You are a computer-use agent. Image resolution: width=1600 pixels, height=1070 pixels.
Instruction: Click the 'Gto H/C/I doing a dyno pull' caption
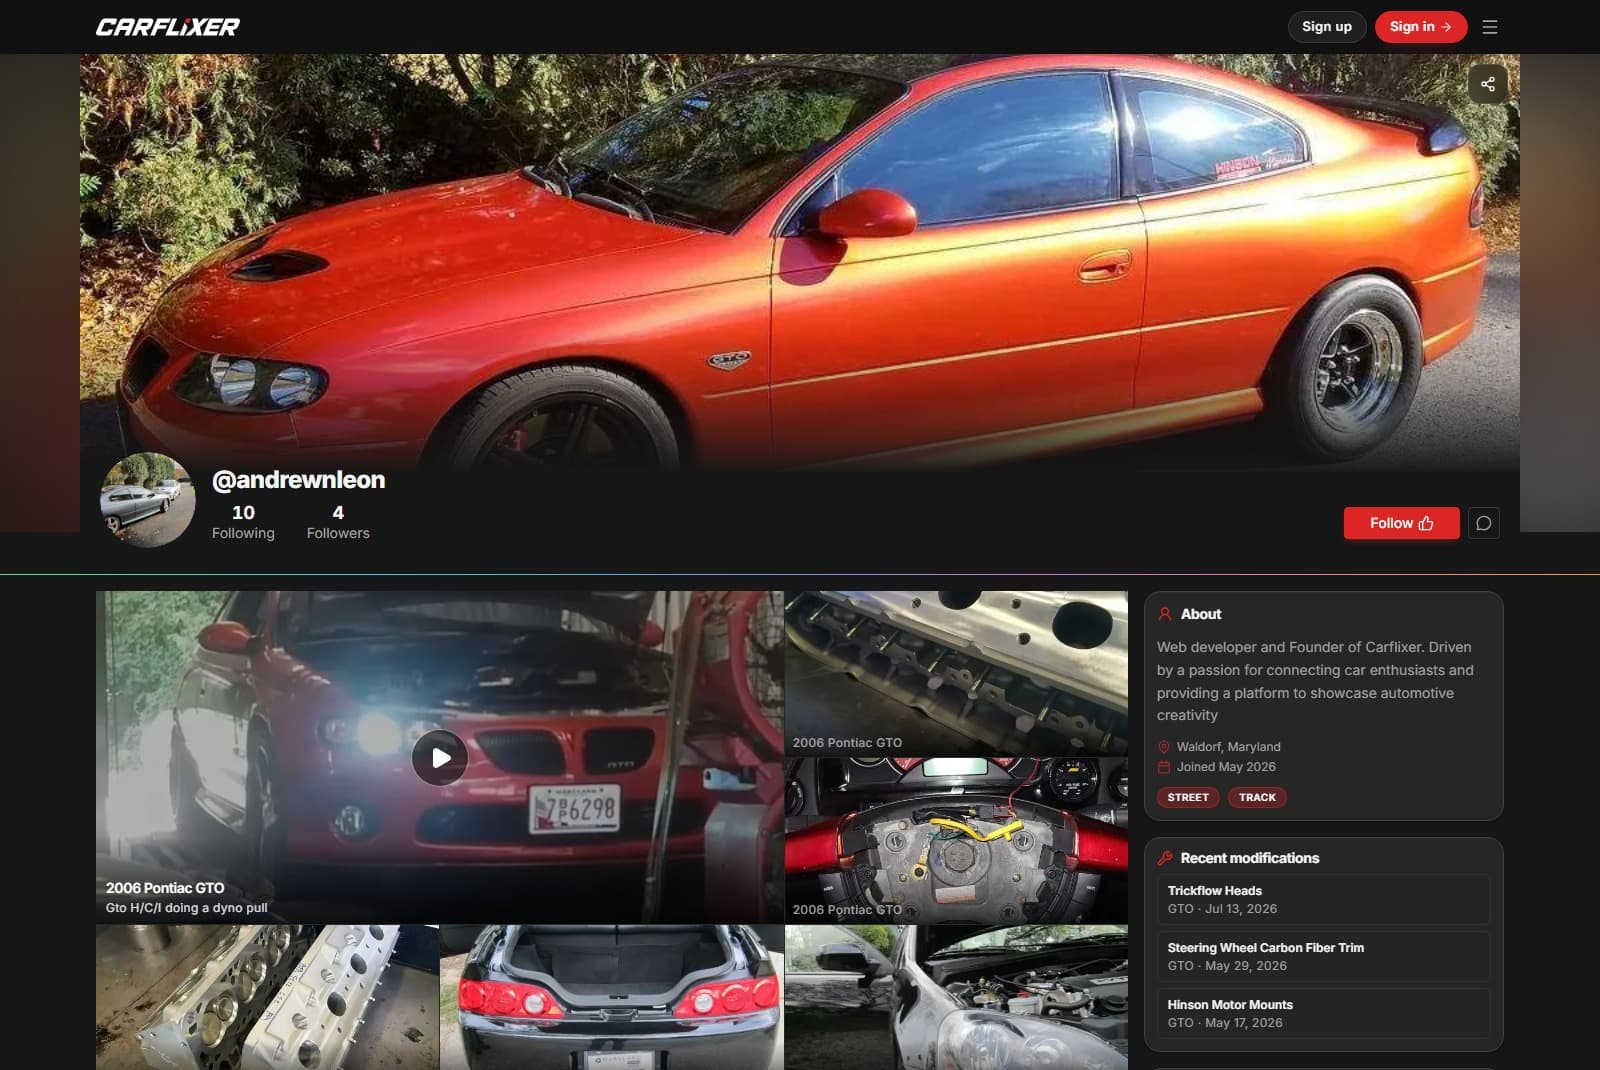[187, 908]
